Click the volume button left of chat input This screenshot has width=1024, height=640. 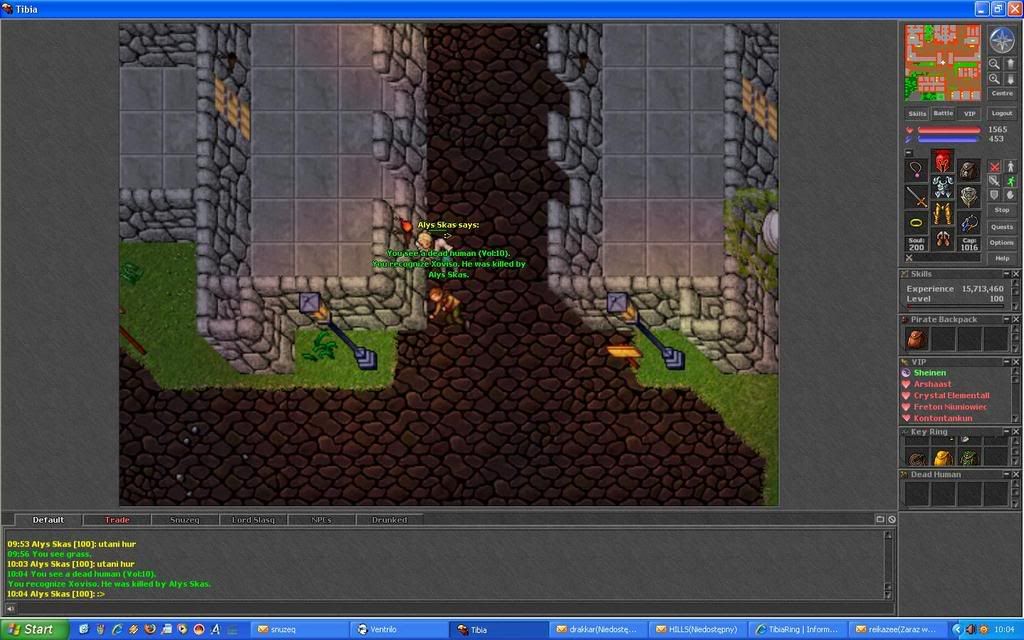10,609
